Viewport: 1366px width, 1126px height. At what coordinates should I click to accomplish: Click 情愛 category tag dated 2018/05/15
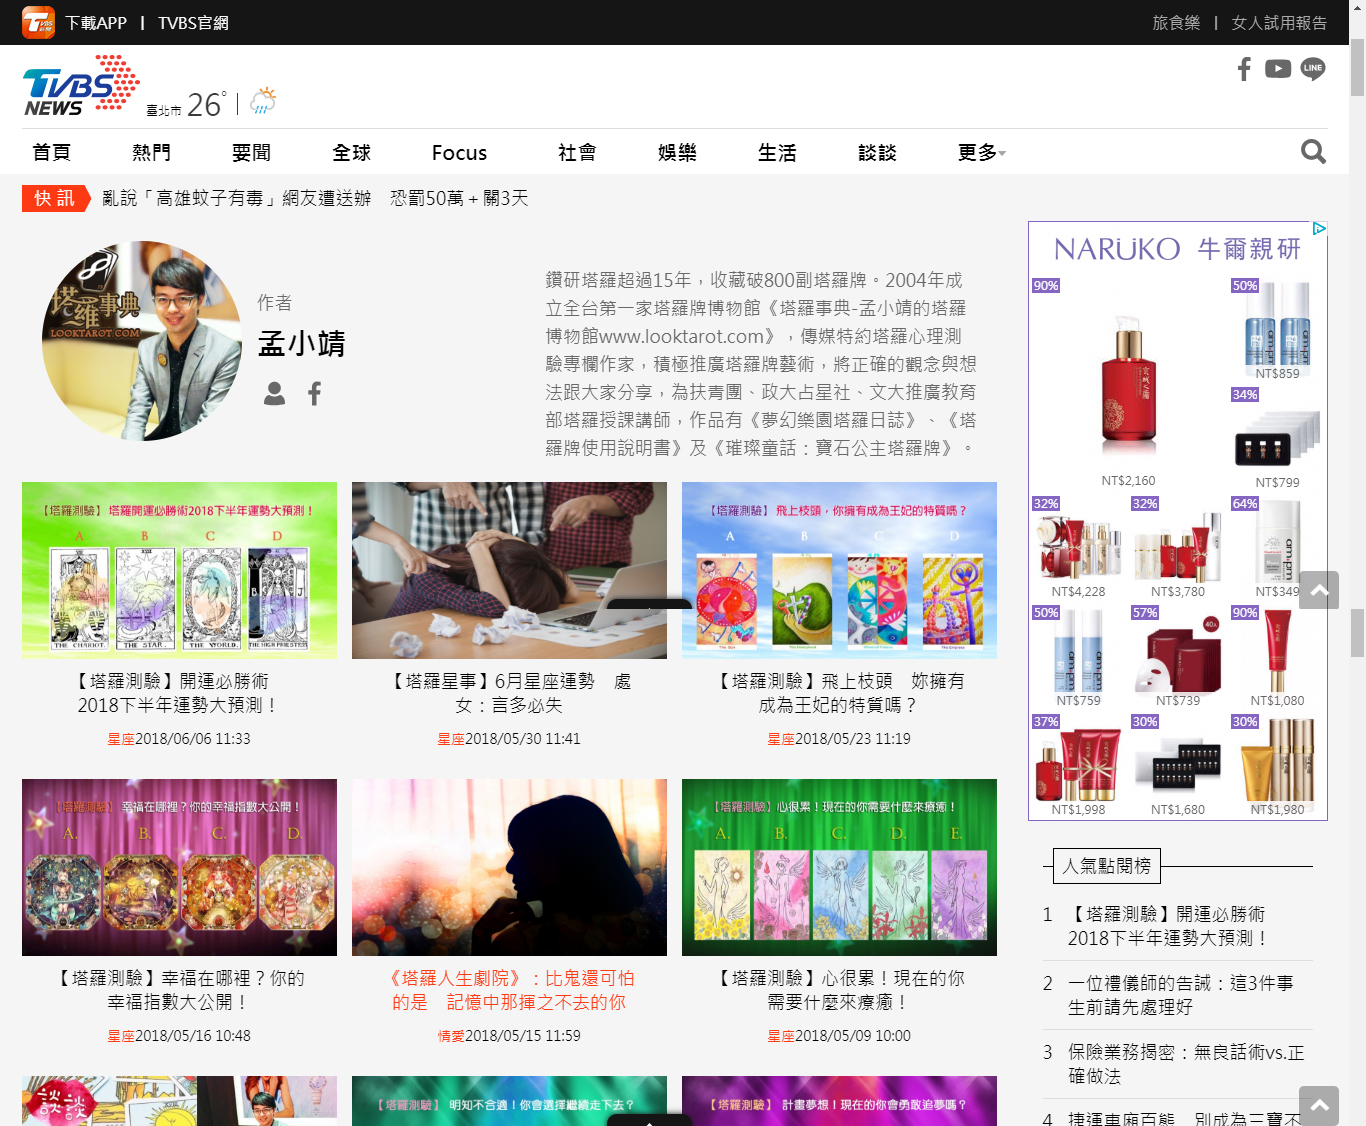[451, 1036]
